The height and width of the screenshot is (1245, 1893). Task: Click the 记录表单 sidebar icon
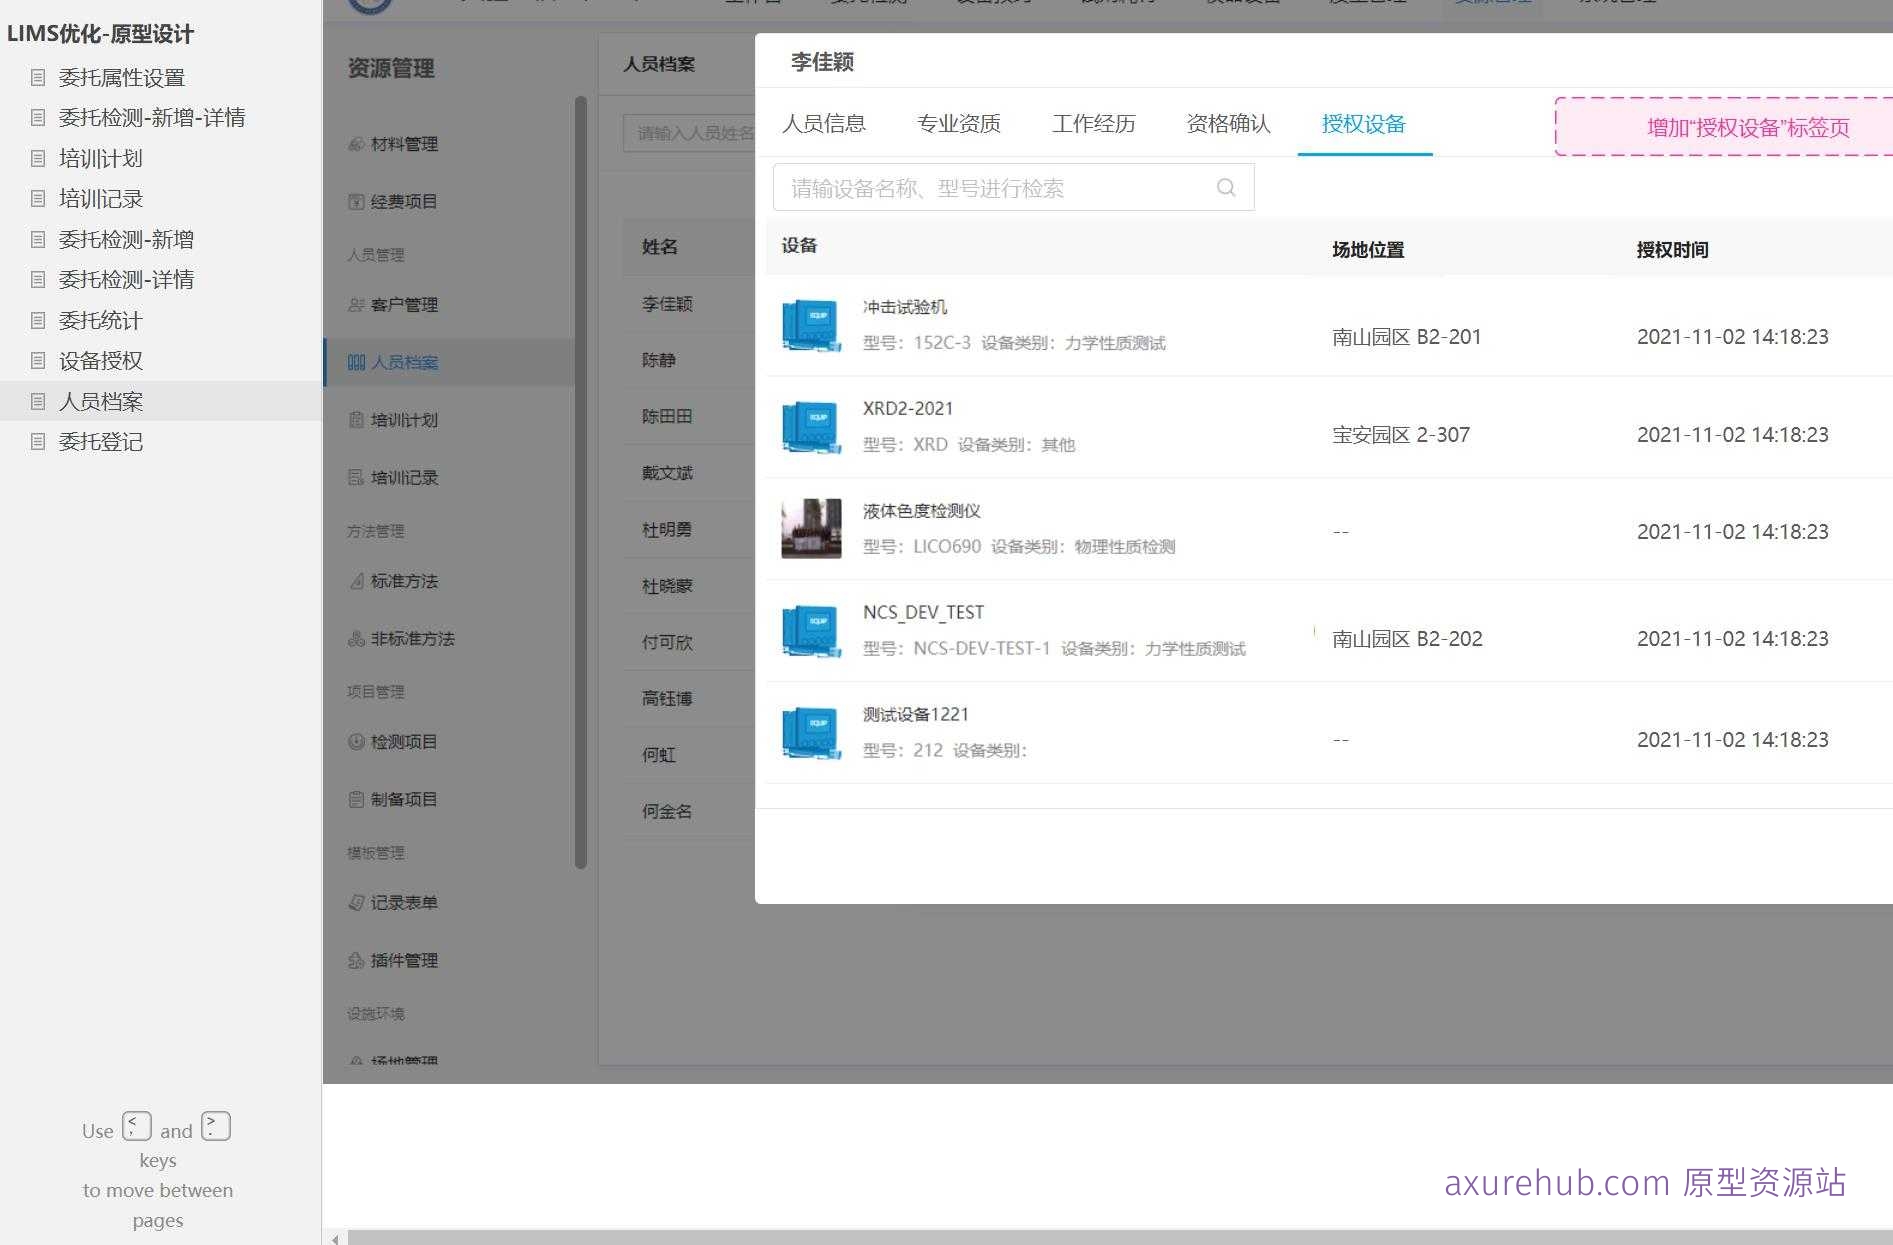pos(356,903)
